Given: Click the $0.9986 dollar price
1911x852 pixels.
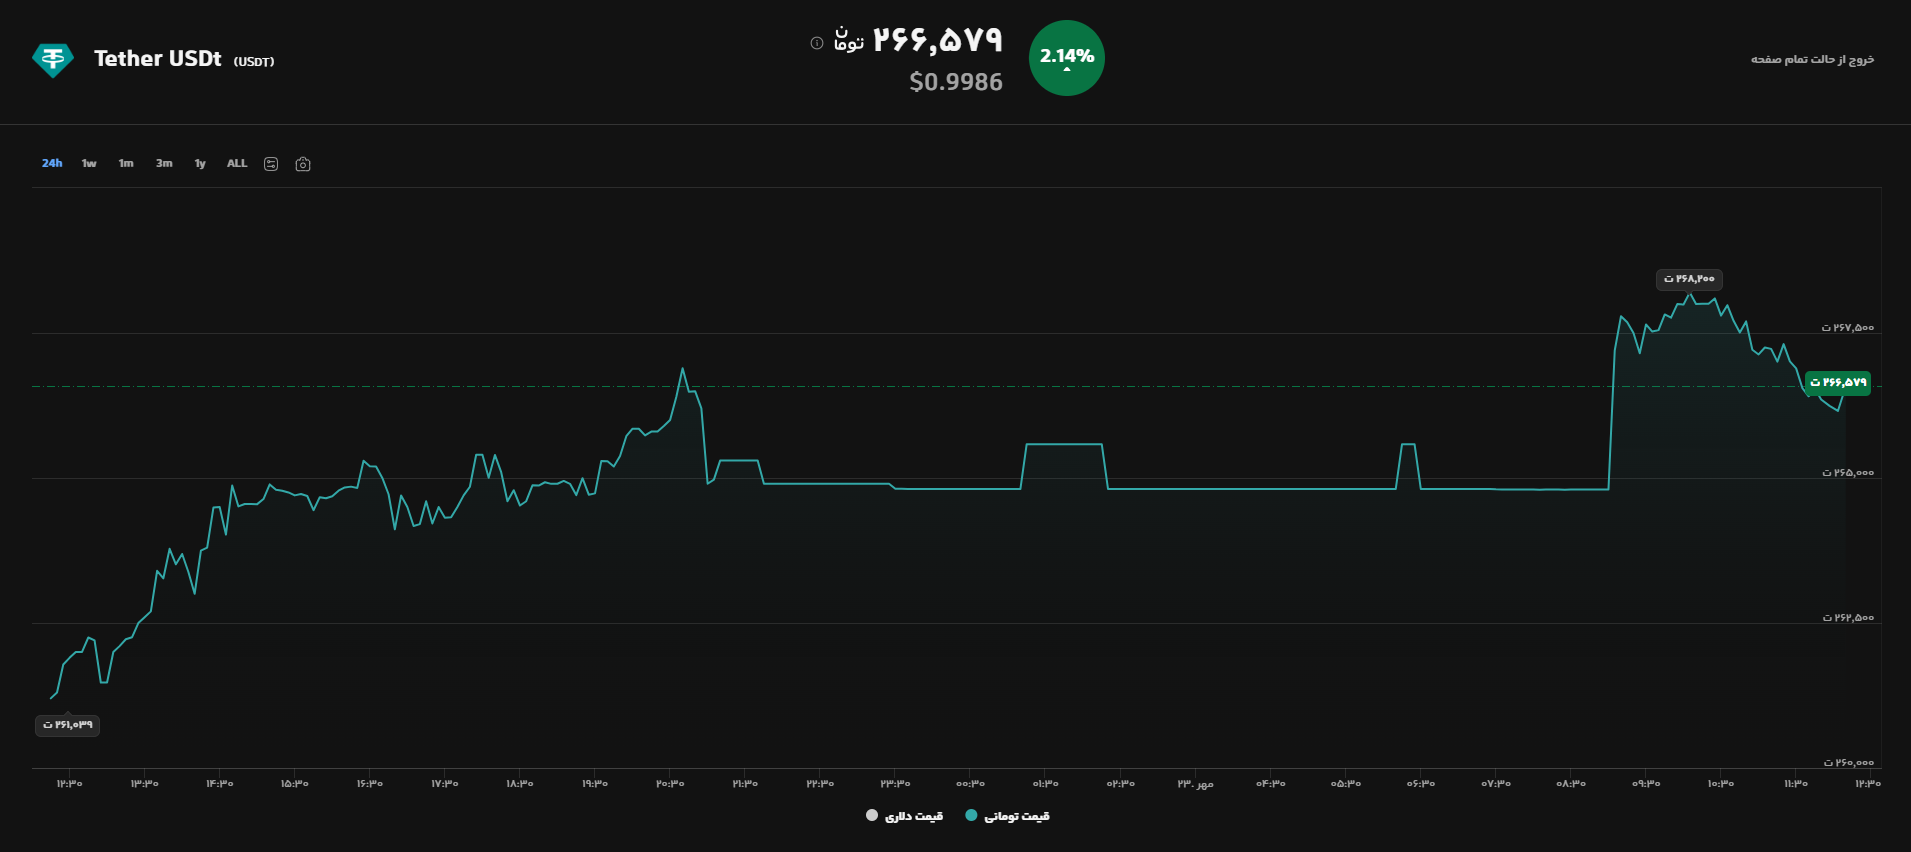Looking at the screenshot, I should click(956, 82).
